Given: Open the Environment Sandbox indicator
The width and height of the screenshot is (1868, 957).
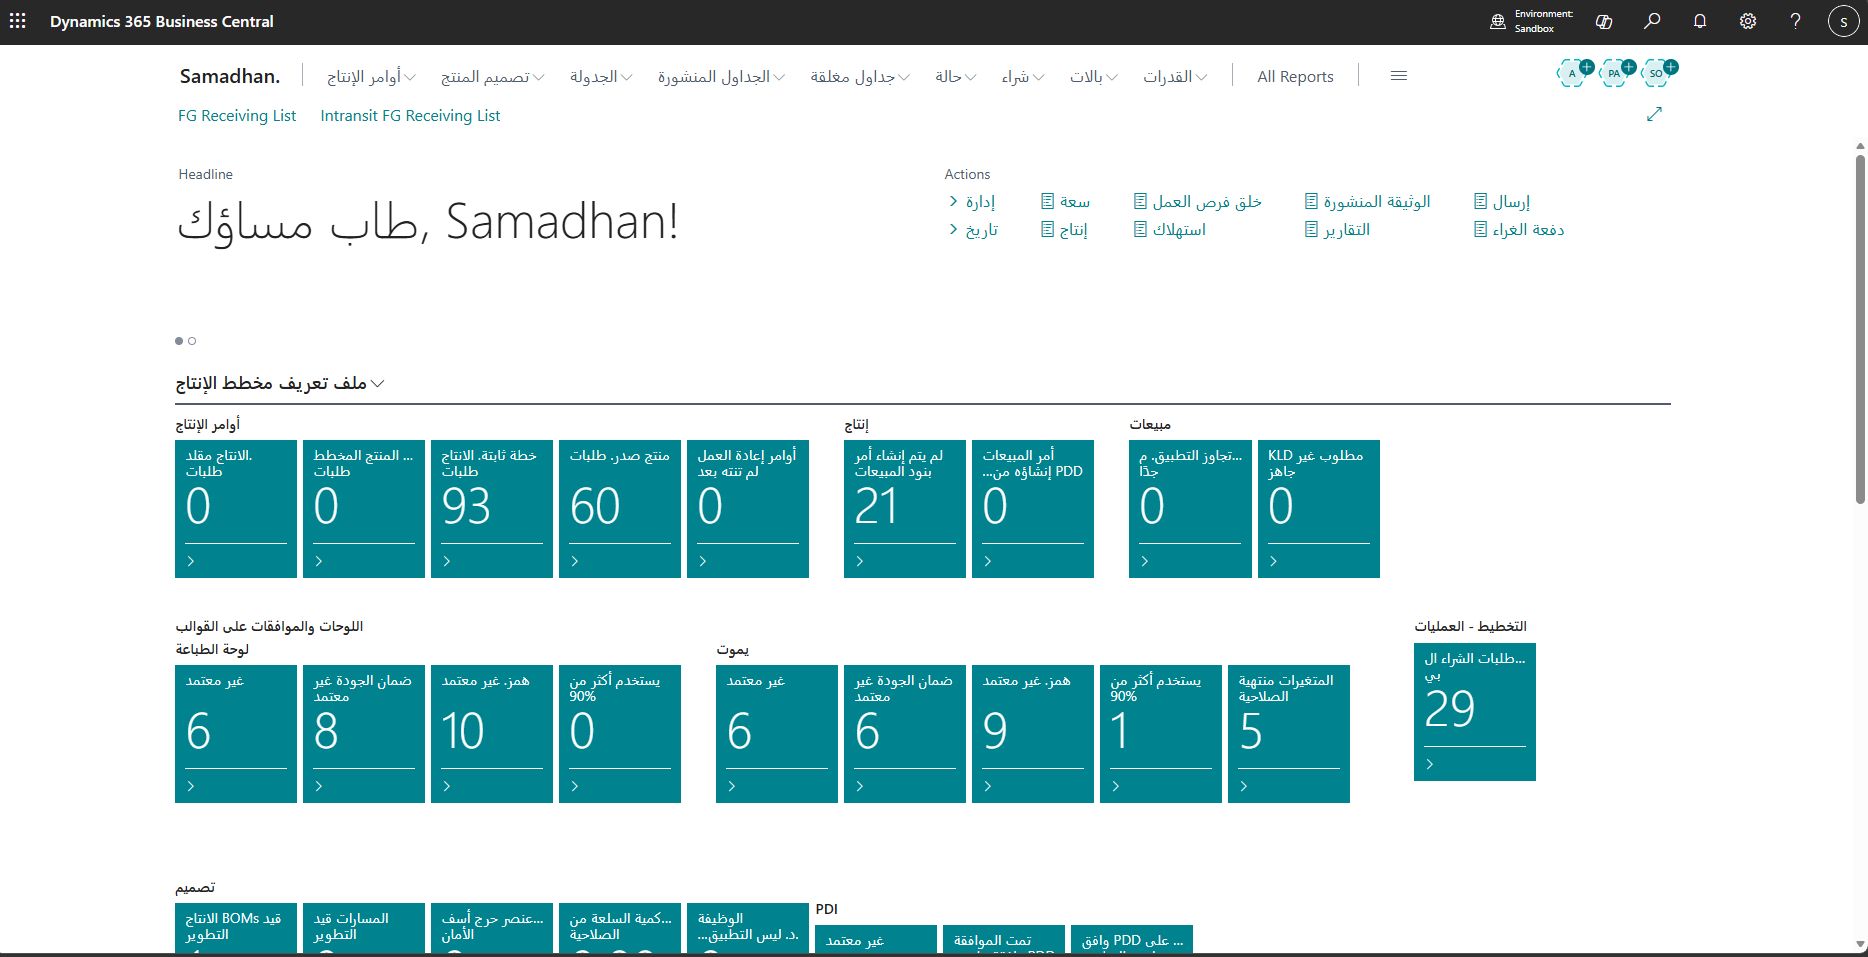Looking at the screenshot, I should click(1531, 21).
